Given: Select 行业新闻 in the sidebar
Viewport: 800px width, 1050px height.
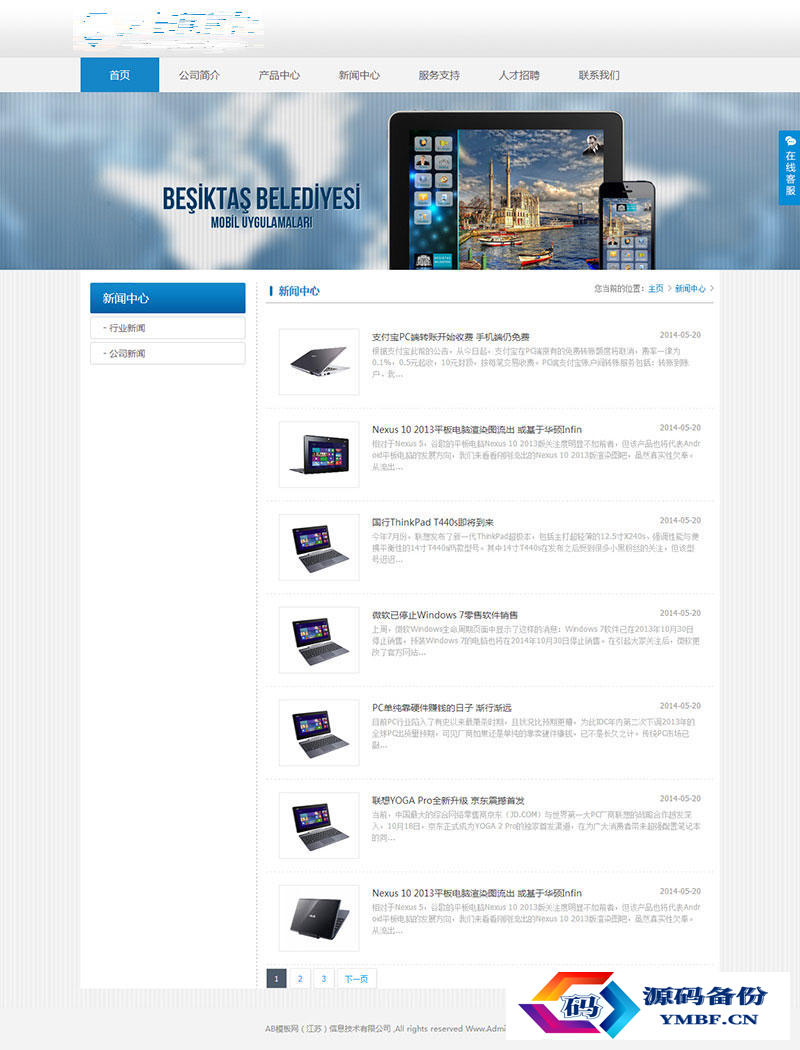Looking at the screenshot, I should pos(167,328).
